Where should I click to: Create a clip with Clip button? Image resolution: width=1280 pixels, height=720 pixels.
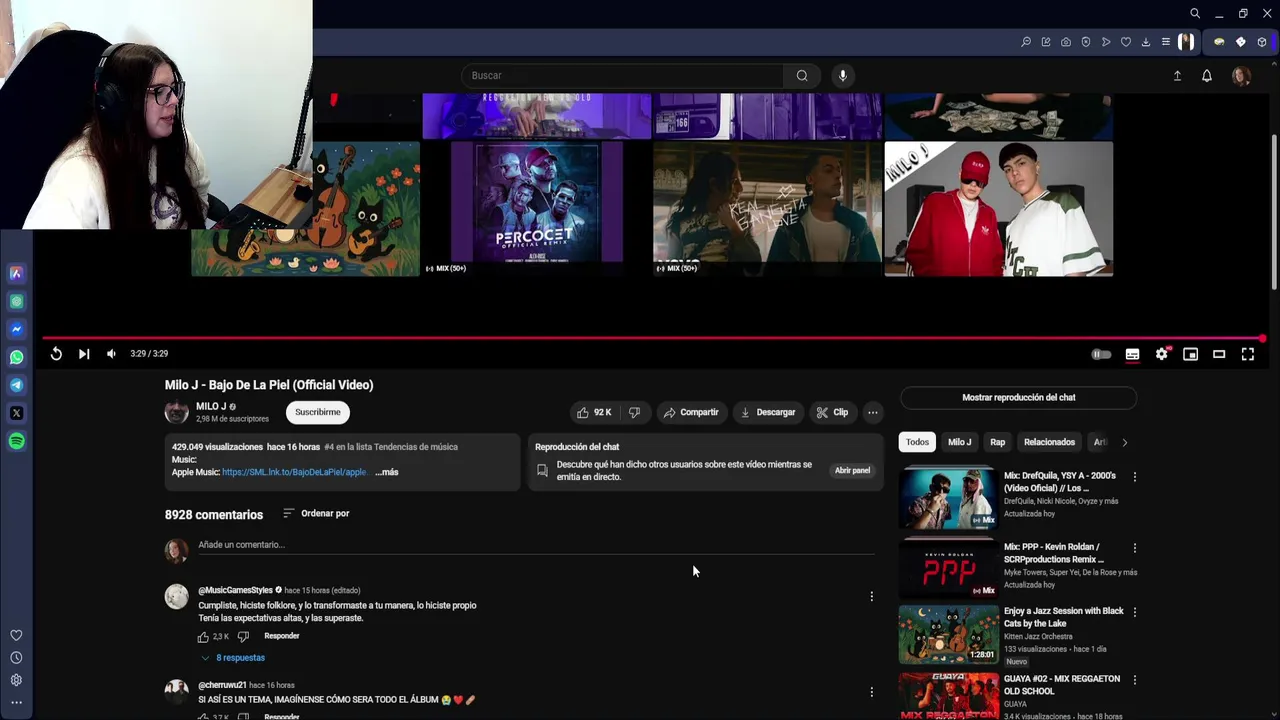point(832,412)
